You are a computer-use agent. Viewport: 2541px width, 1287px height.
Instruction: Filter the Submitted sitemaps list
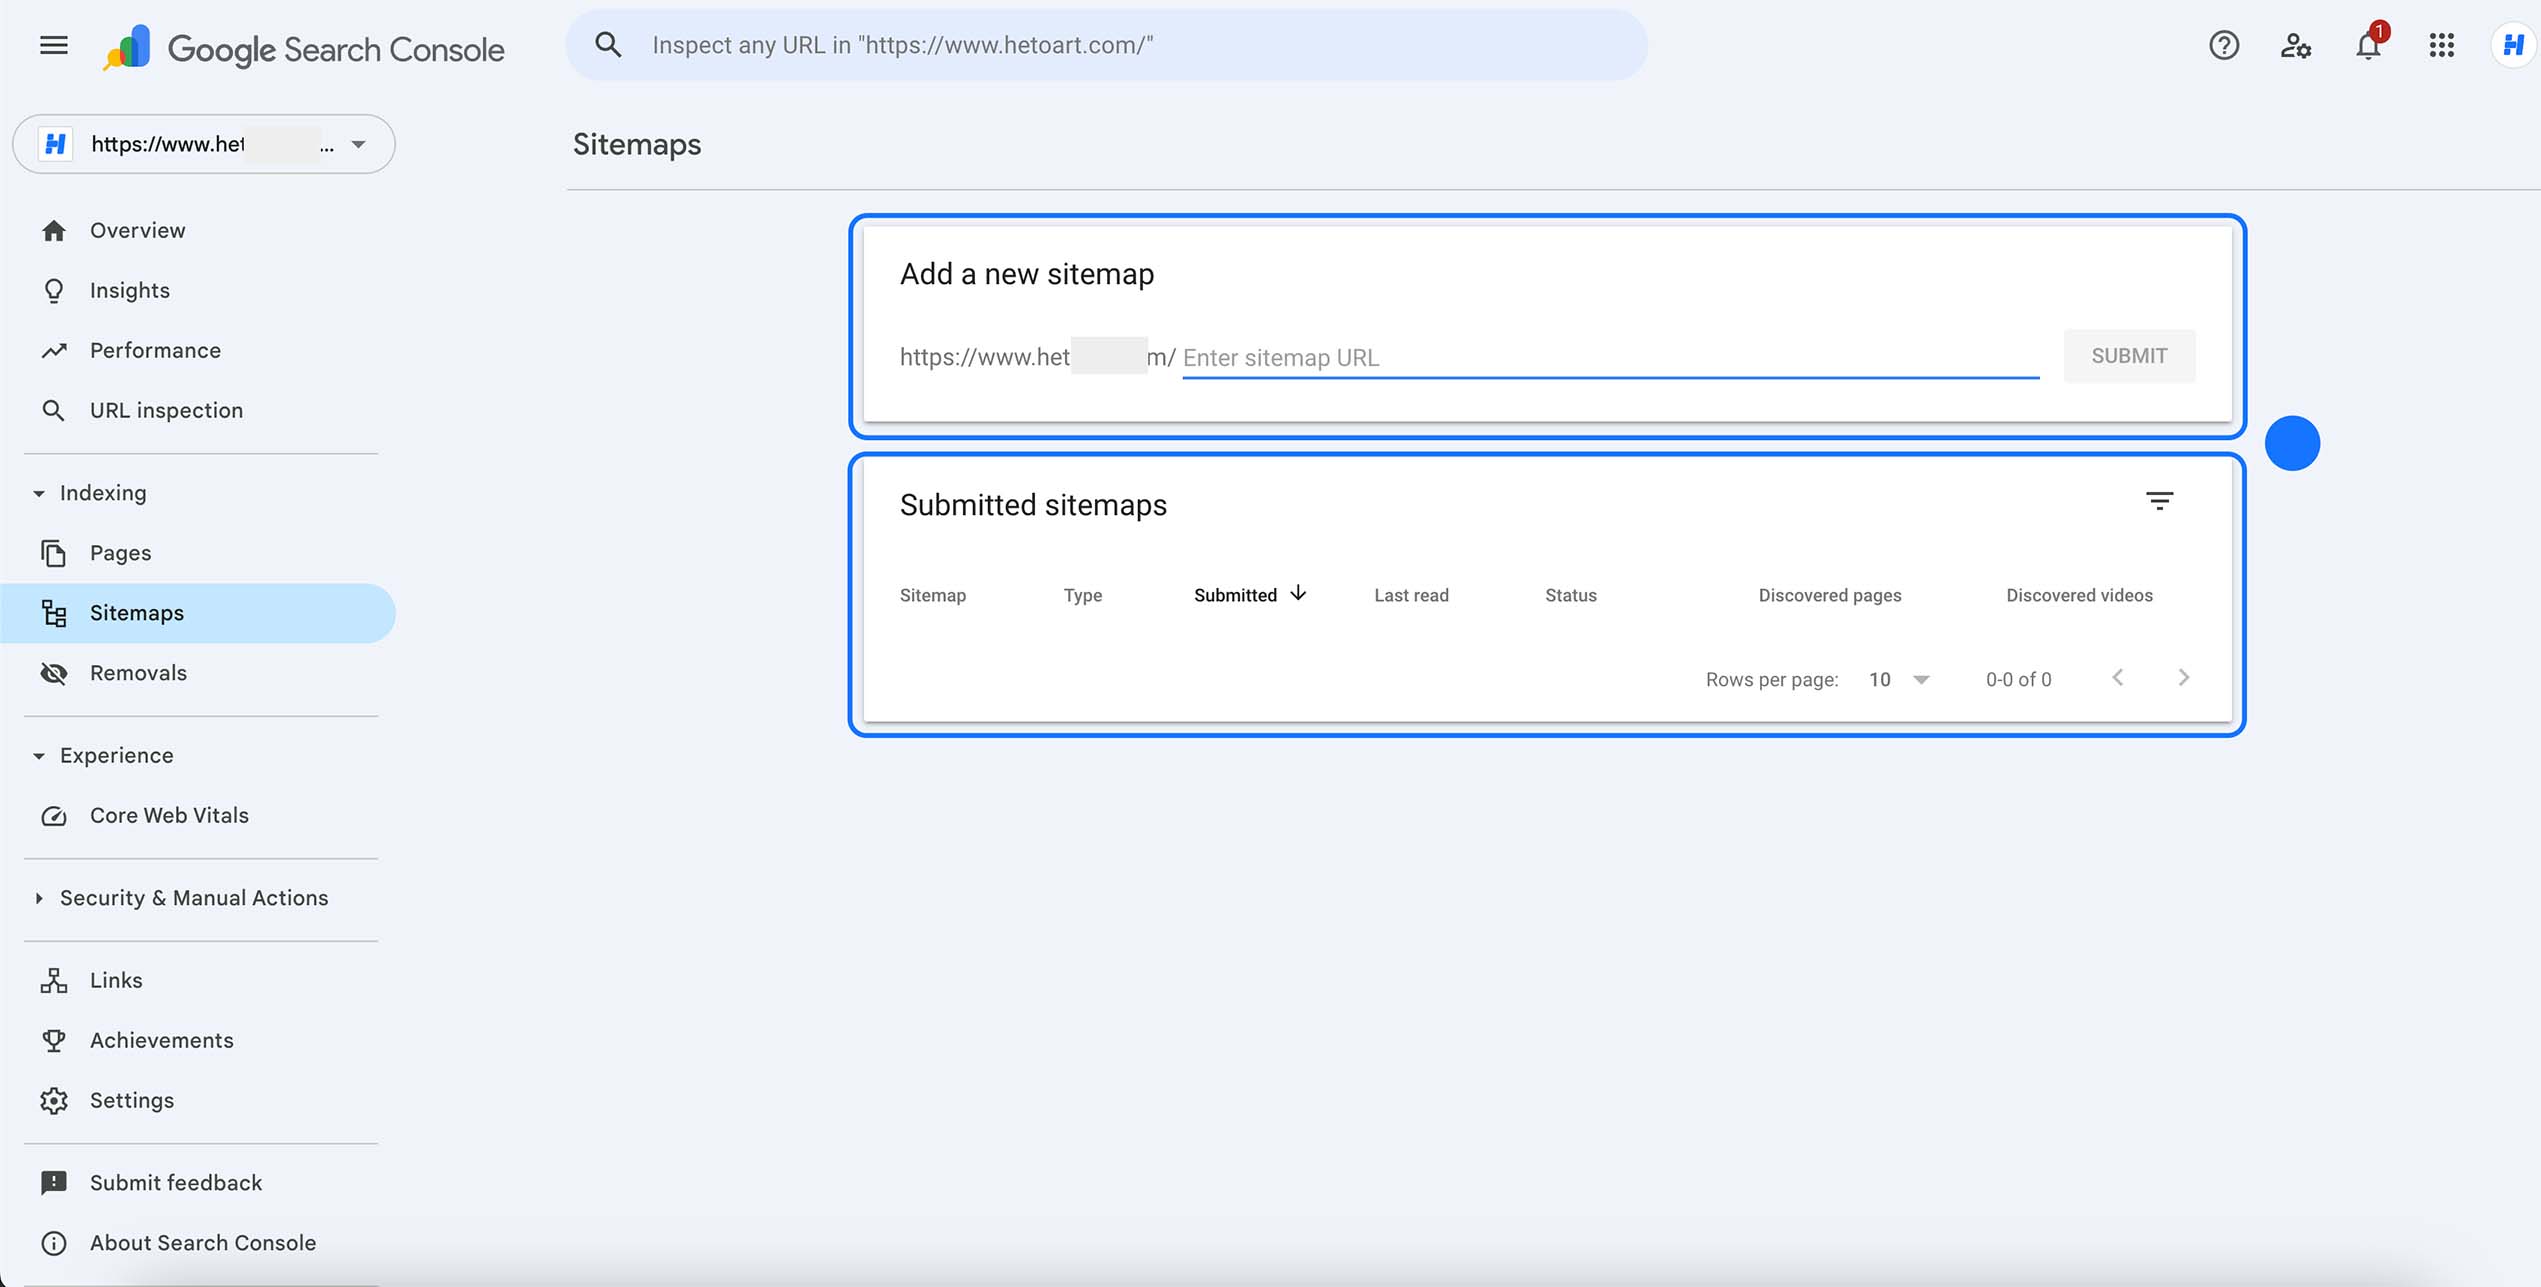2161,501
